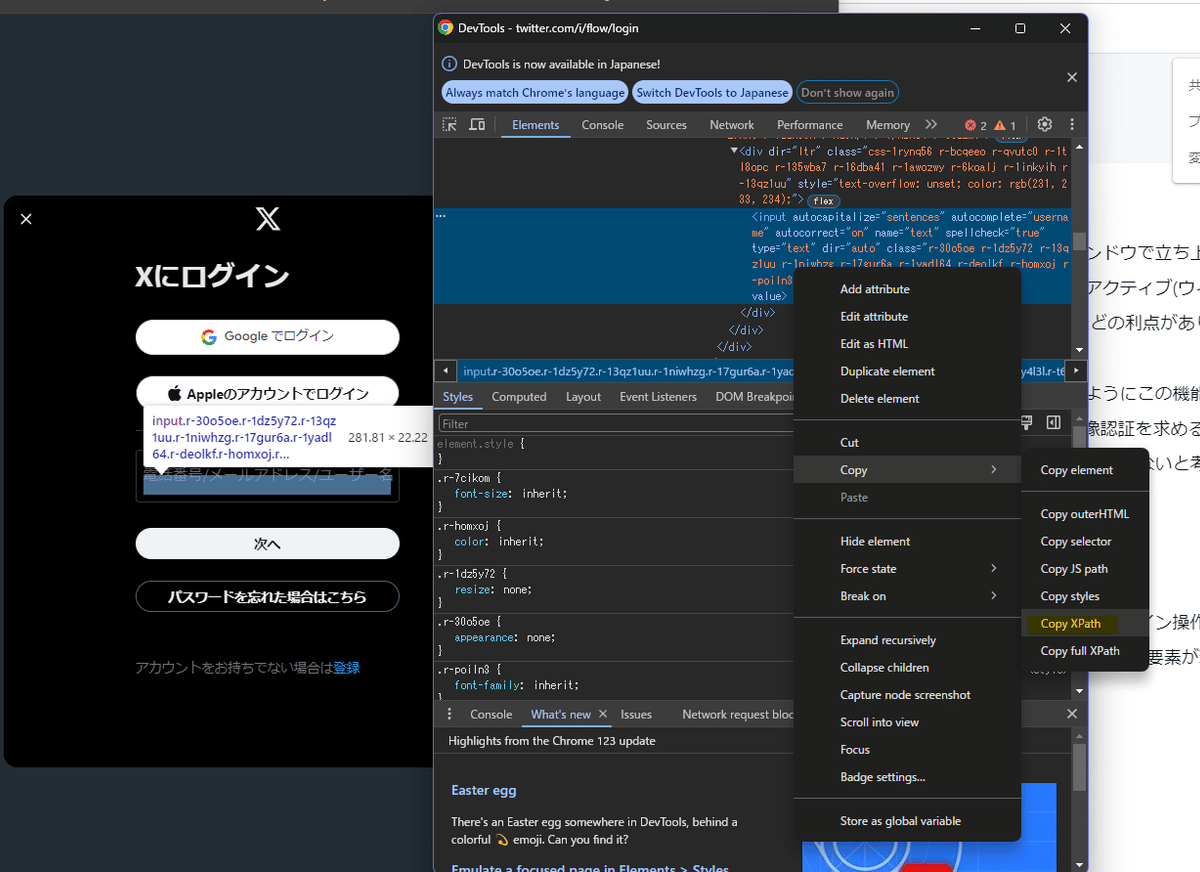Click Don't show again button

tap(847, 93)
